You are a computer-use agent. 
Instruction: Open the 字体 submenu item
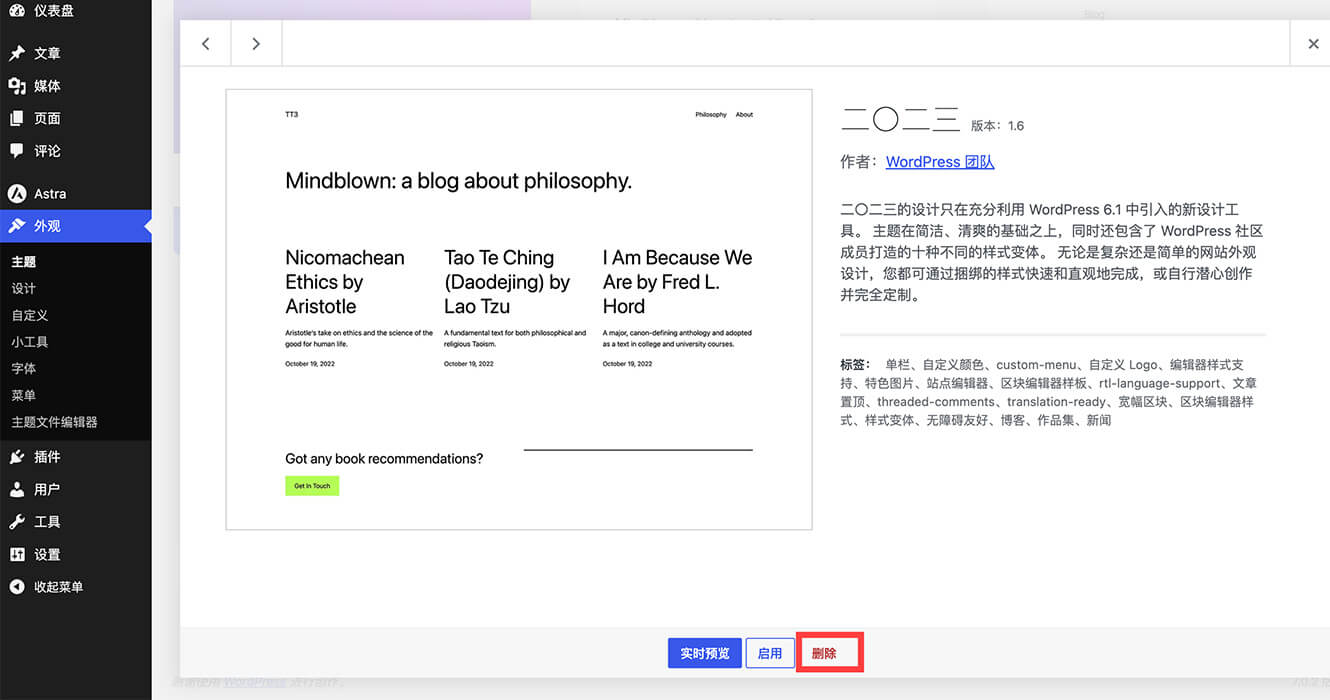click(x=24, y=368)
